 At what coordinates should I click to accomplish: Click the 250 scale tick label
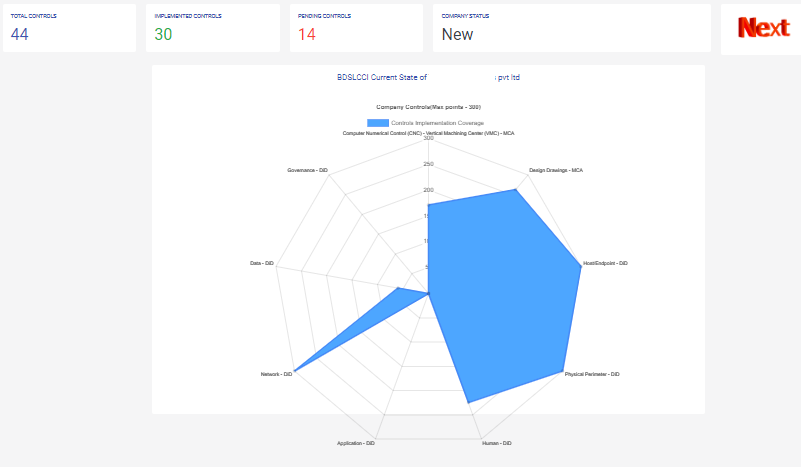point(428,164)
